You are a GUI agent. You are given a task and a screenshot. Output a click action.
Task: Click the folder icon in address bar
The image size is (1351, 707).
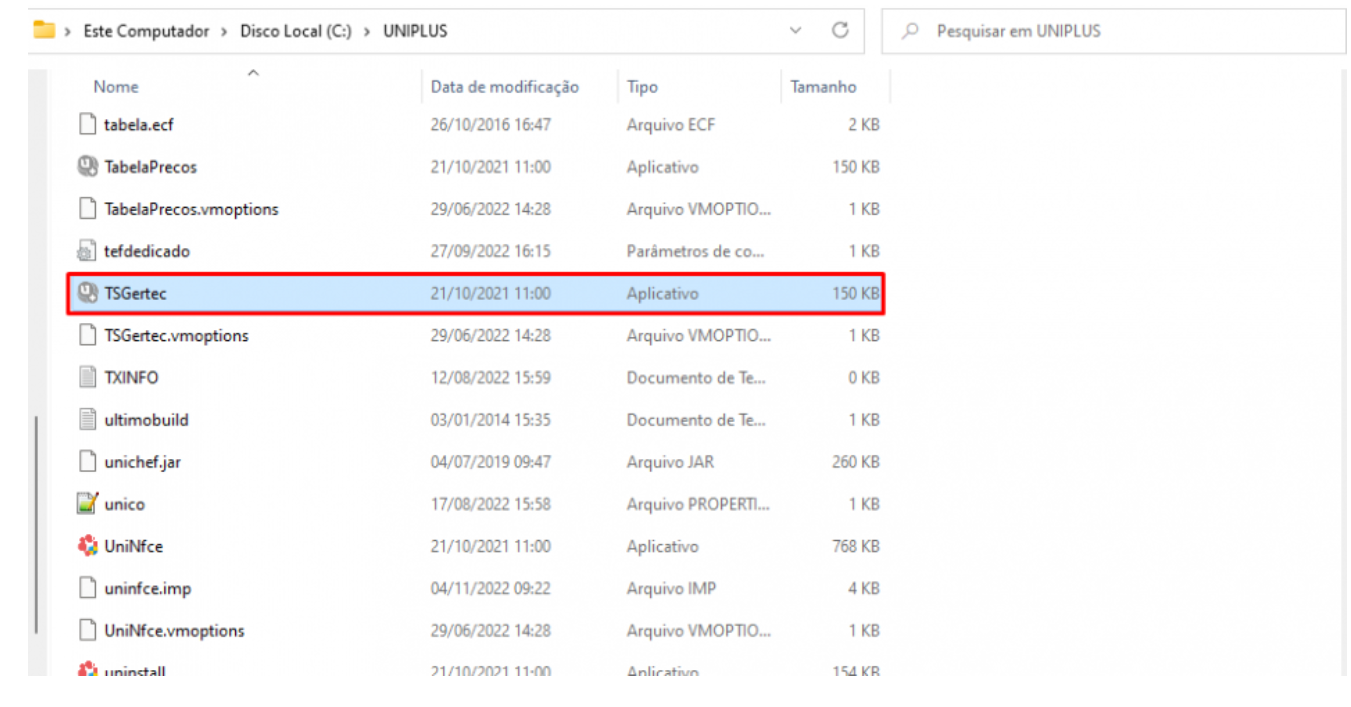43,30
